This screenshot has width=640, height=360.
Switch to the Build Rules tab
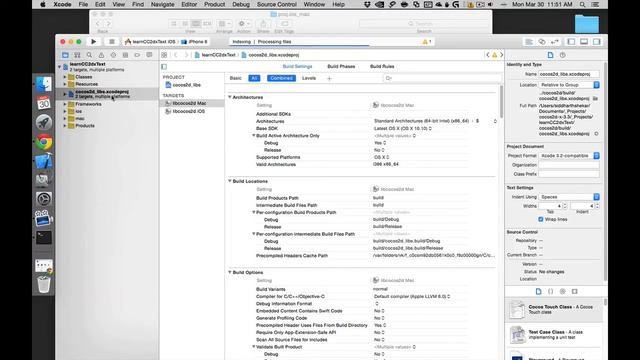(382, 66)
